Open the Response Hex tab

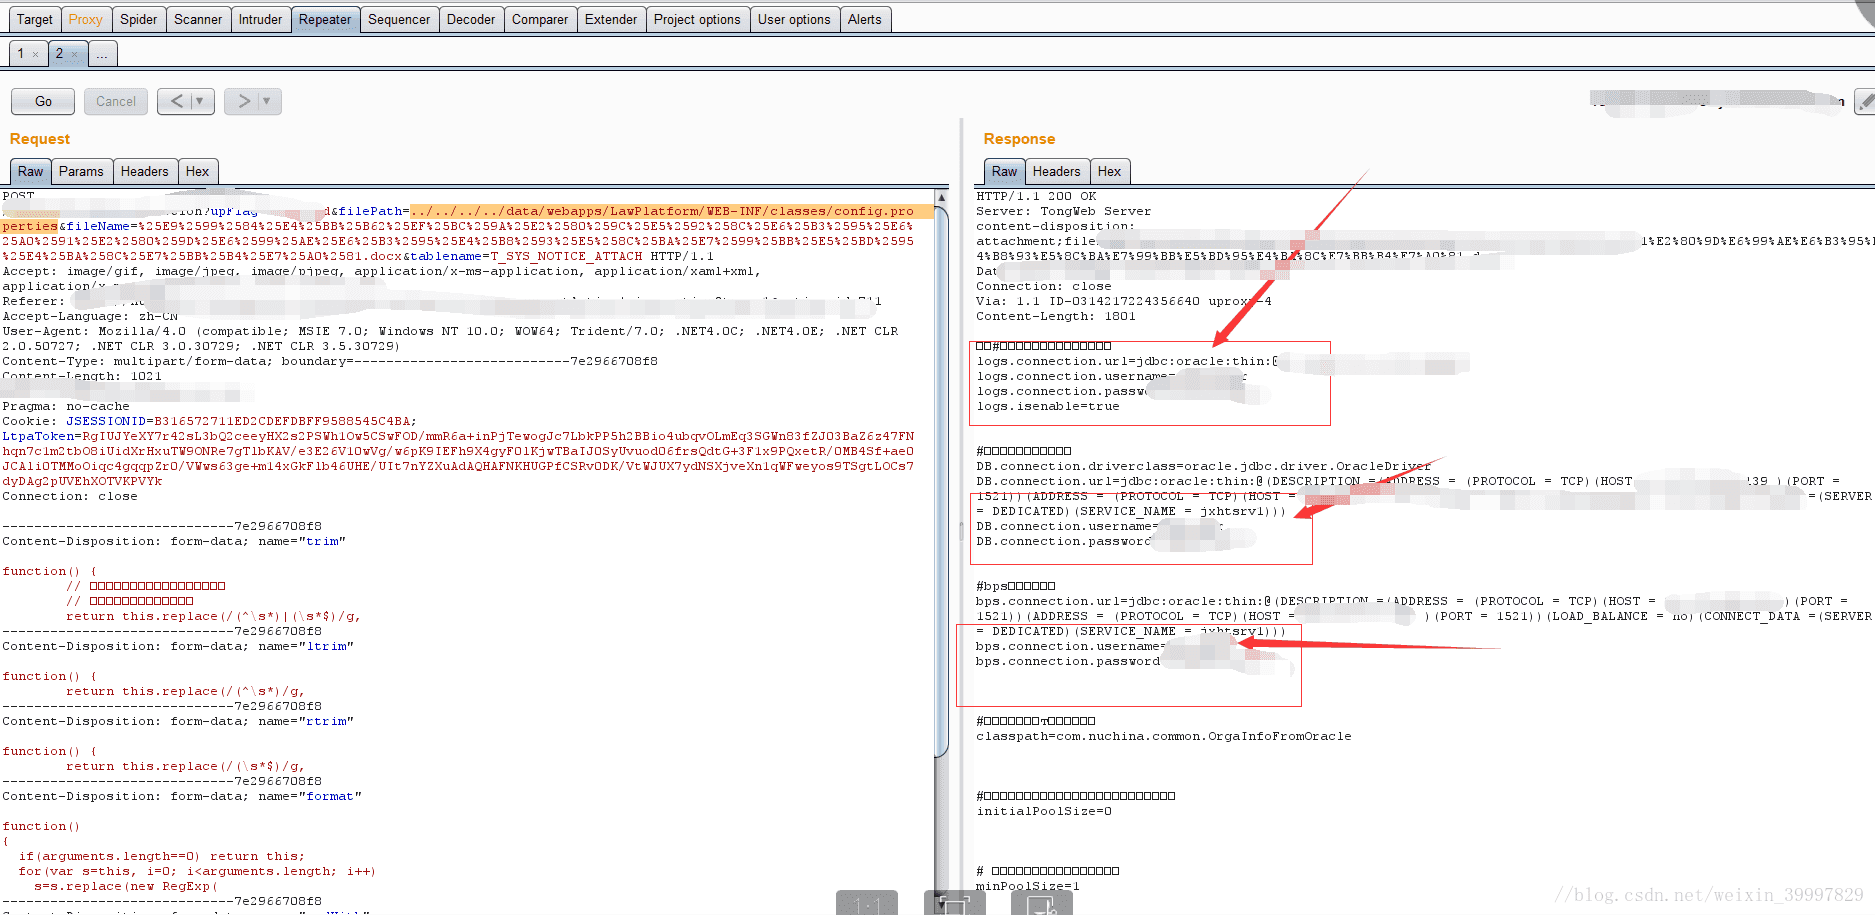[x=1110, y=172]
